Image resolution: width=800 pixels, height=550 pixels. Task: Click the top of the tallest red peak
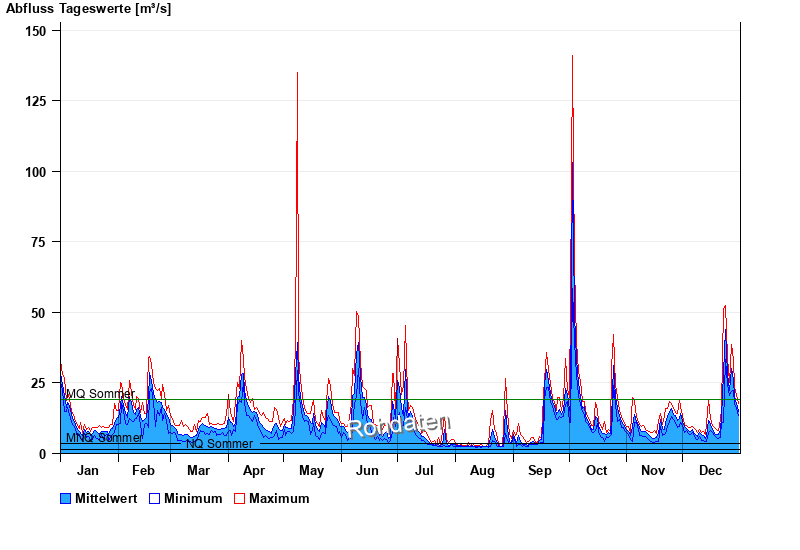pyautogui.click(x=572, y=56)
